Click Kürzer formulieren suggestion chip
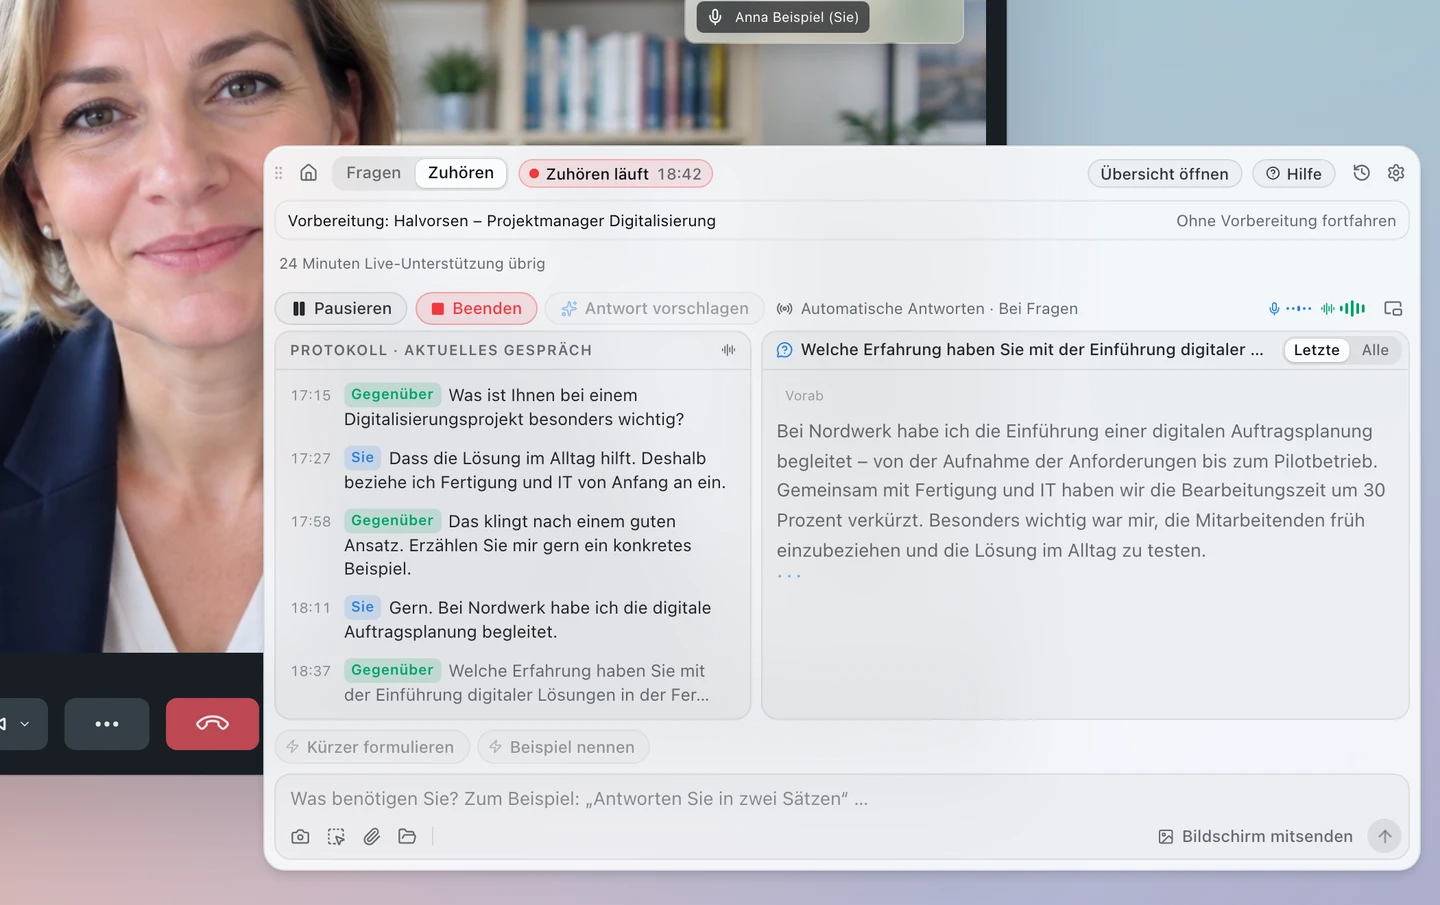 tap(372, 747)
